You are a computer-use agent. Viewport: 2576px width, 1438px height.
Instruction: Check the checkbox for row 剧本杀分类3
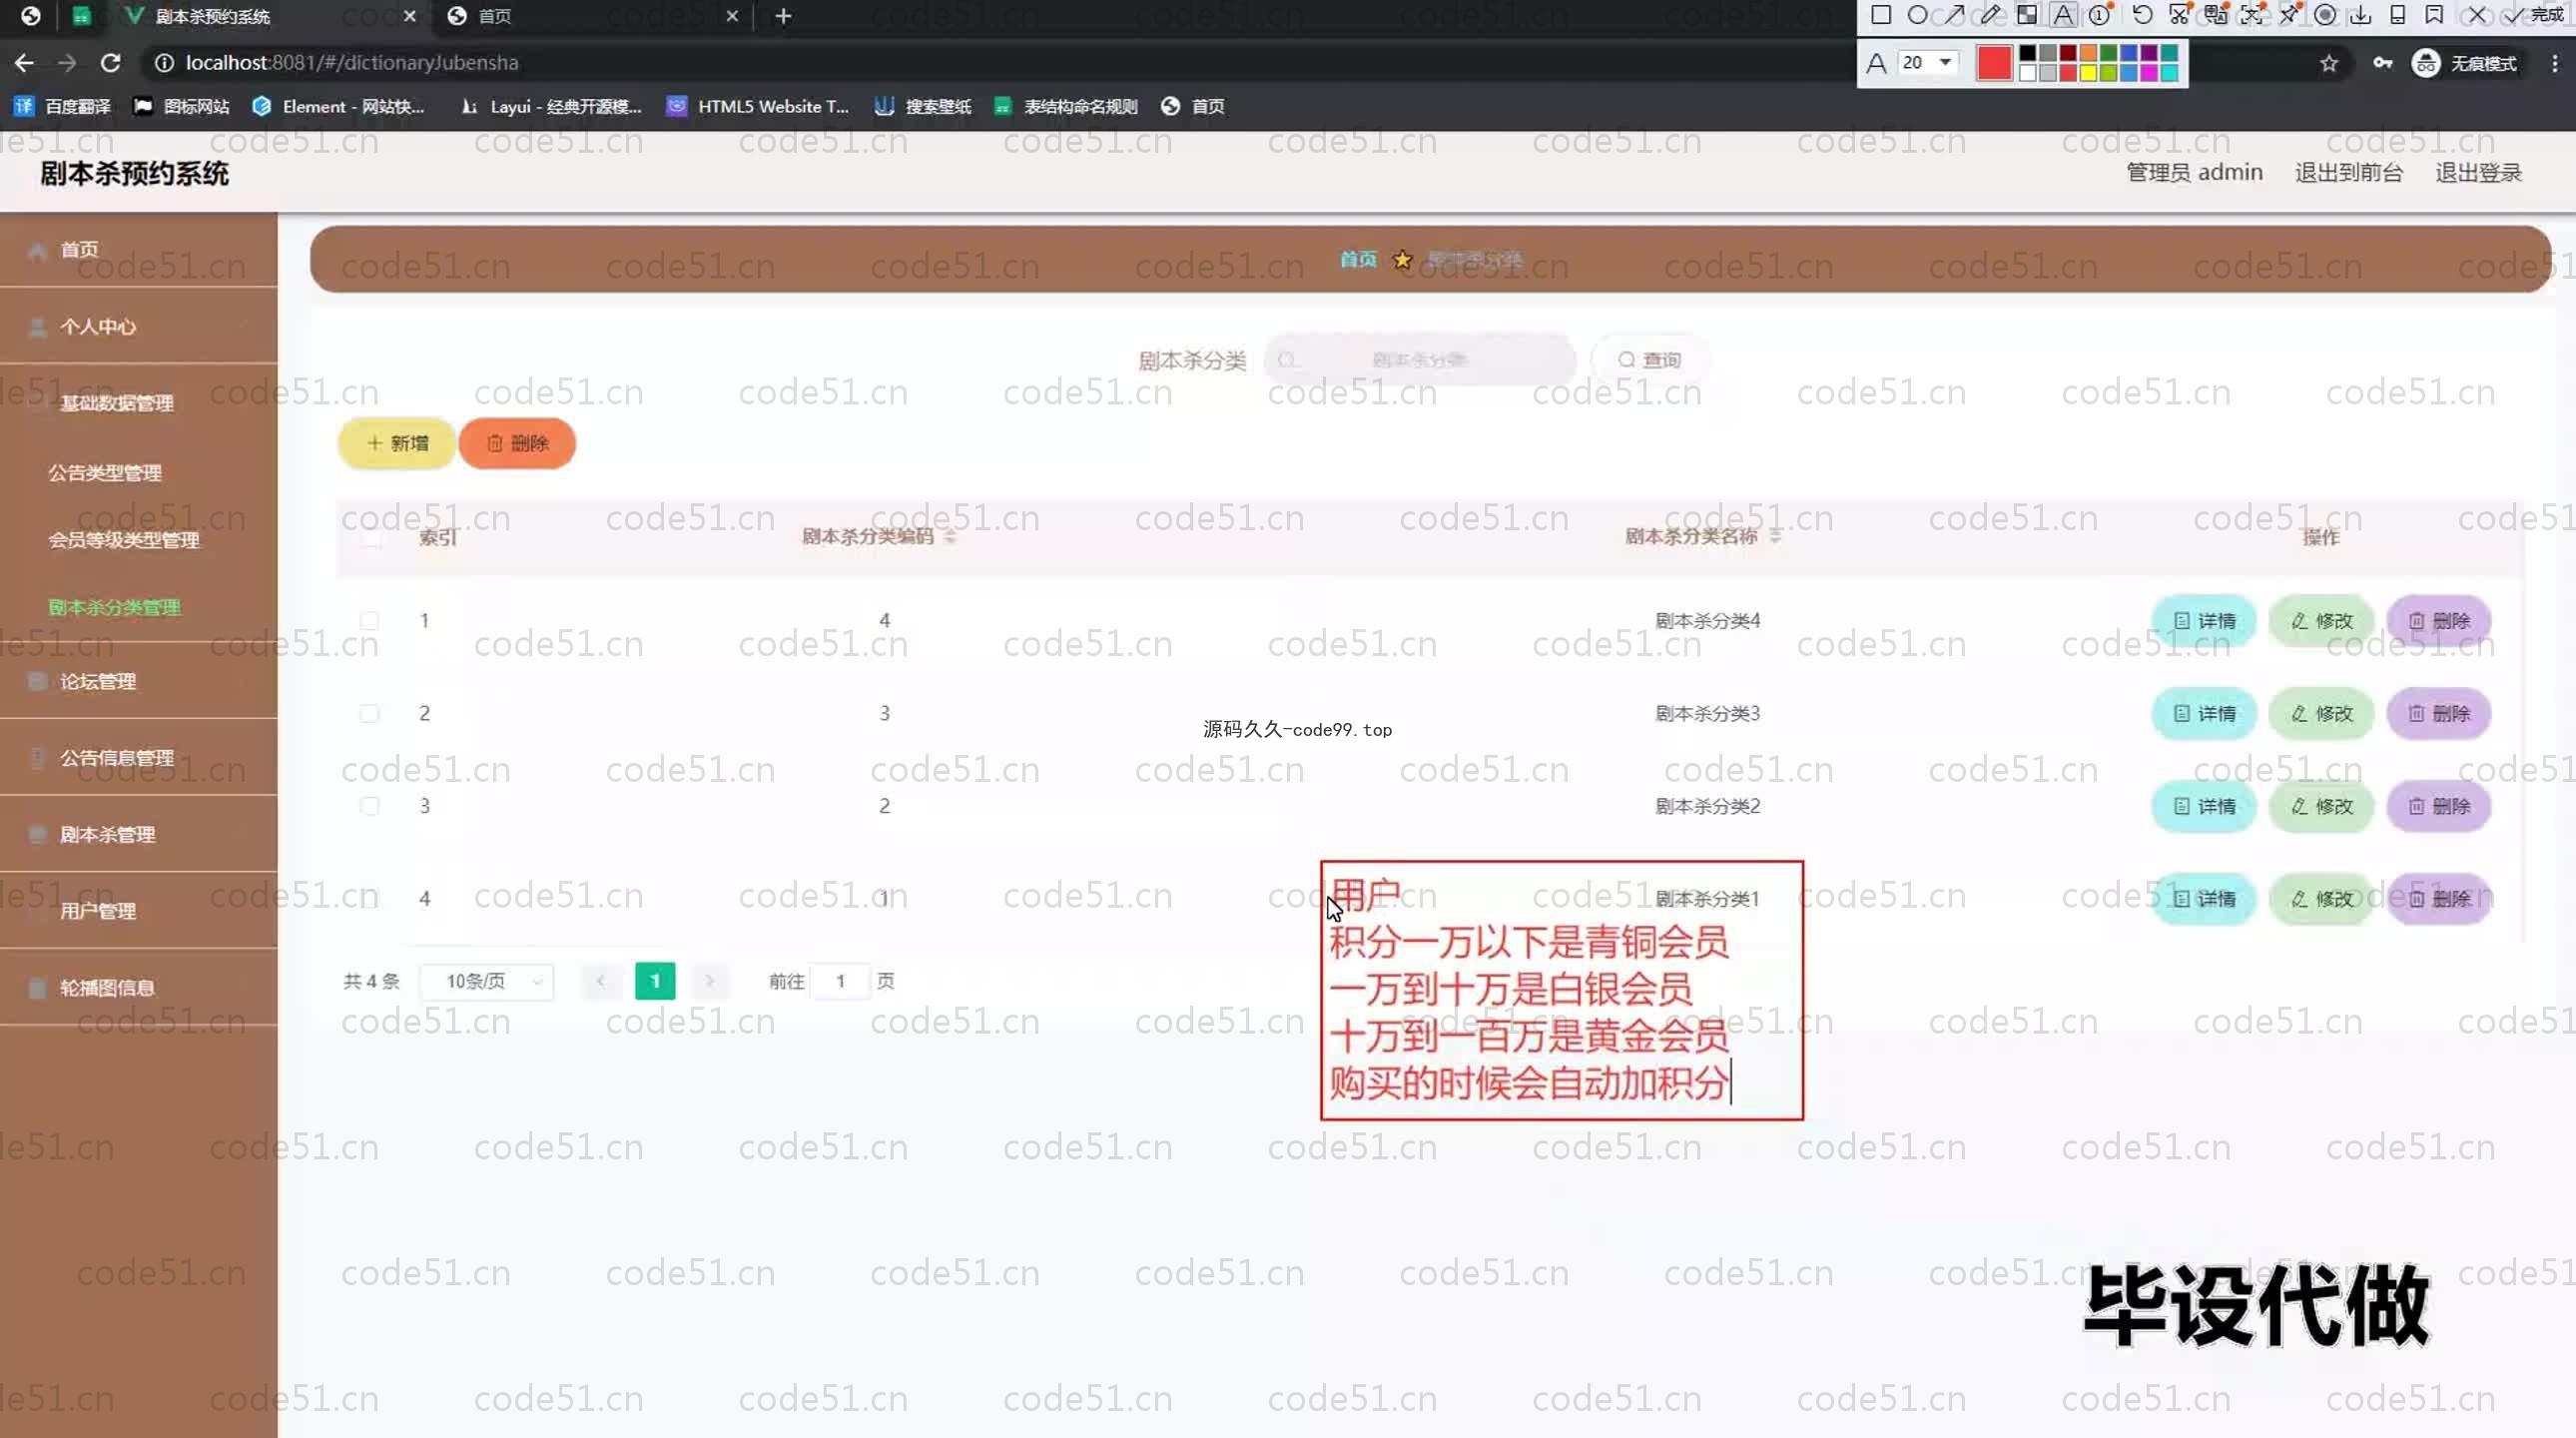369,713
